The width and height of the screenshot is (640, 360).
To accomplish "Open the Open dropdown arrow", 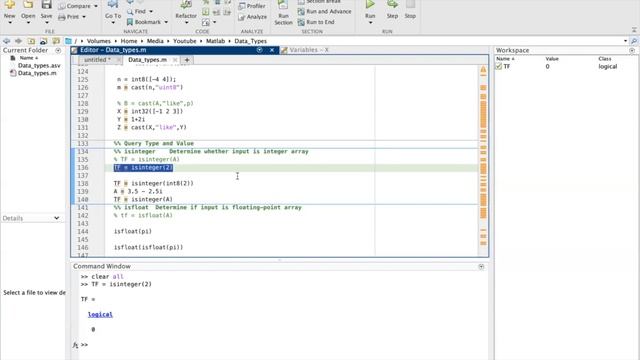I will tap(28, 23).
